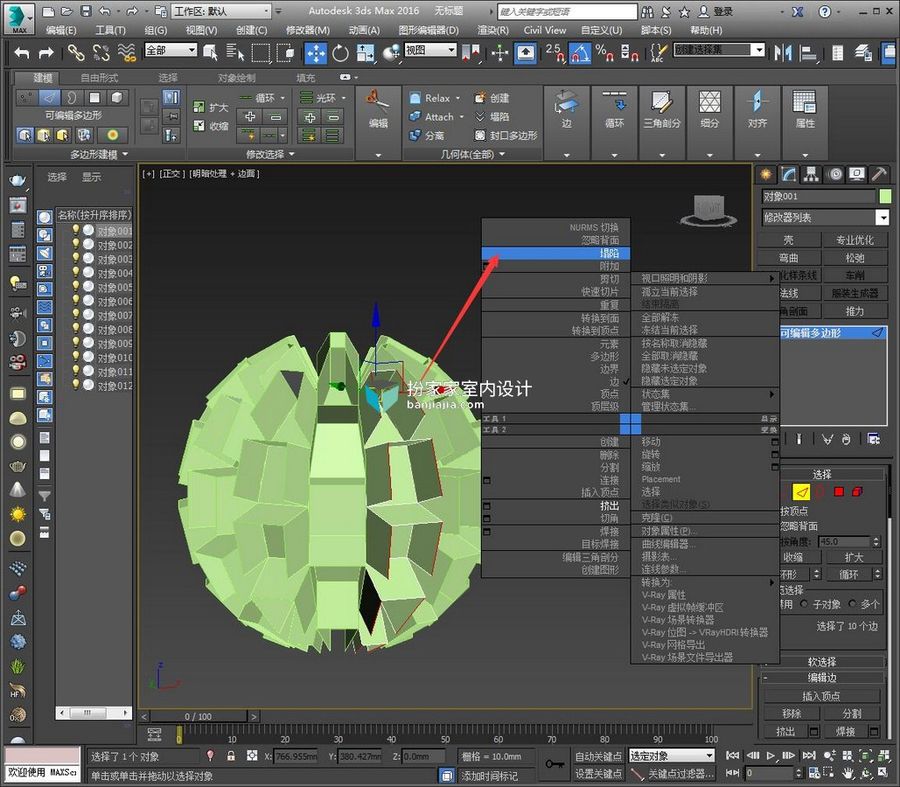Select the 子对象 radio button
This screenshot has height=787, width=900.
click(x=804, y=604)
